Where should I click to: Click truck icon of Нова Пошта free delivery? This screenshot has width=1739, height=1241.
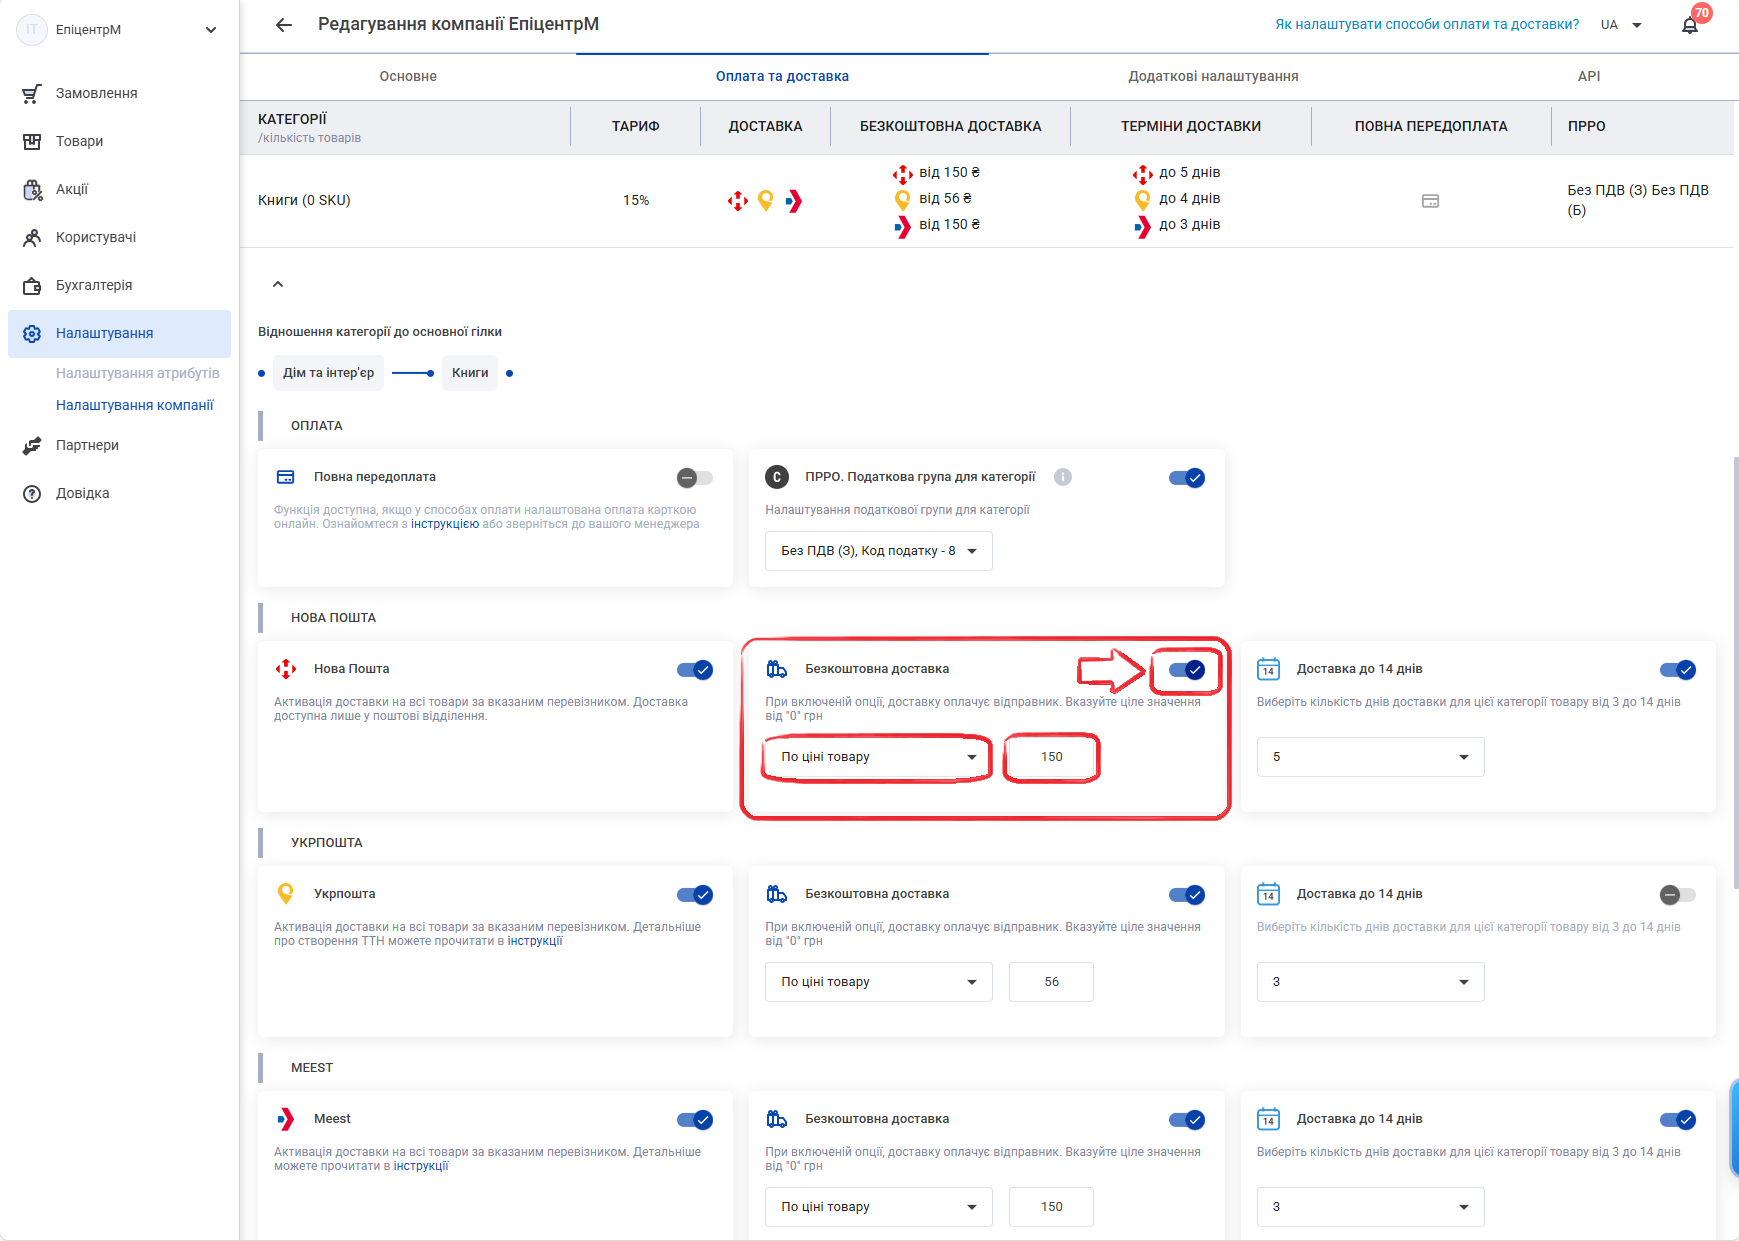tap(777, 669)
